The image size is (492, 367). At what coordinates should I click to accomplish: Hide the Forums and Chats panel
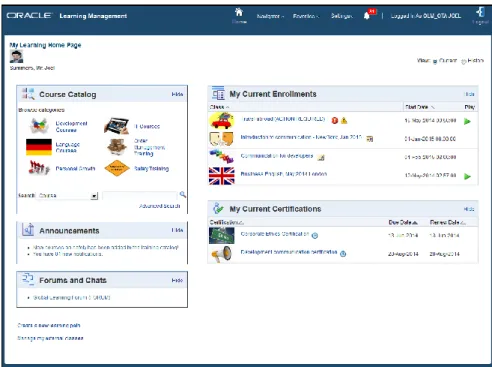pos(177,280)
